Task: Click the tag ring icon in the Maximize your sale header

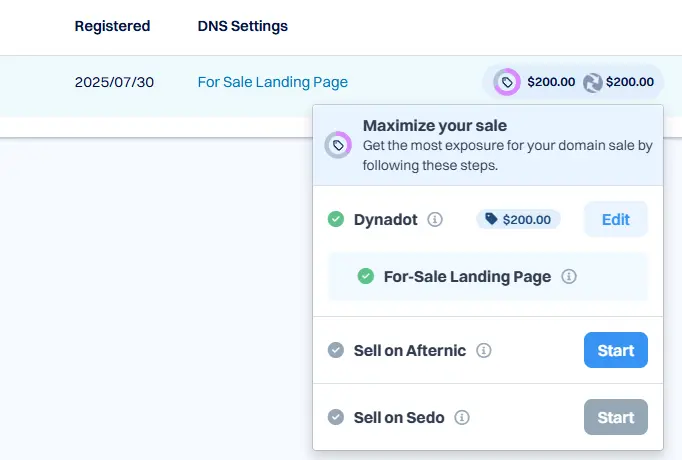Action: click(338, 145)
